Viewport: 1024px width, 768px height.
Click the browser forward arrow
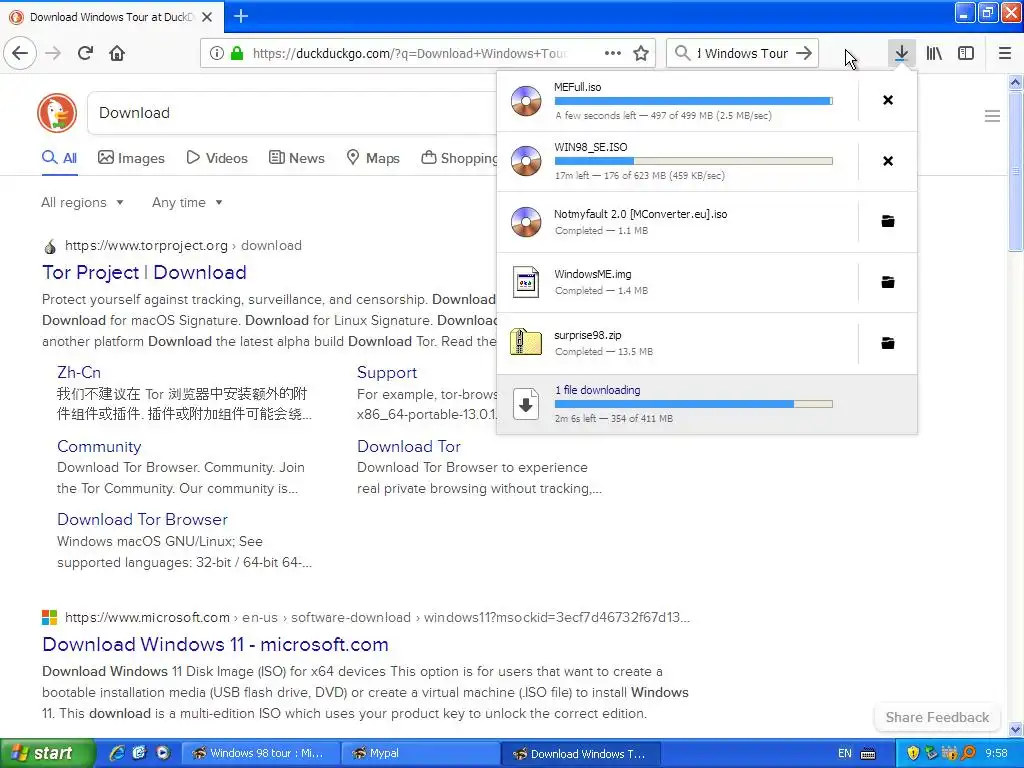click(x=53, y=53)
